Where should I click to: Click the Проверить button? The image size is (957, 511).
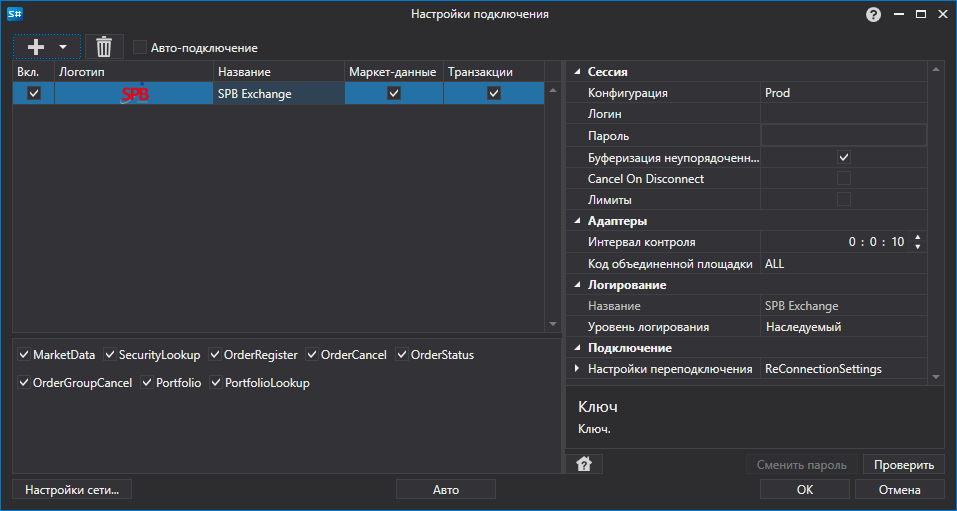pos(904,465)
